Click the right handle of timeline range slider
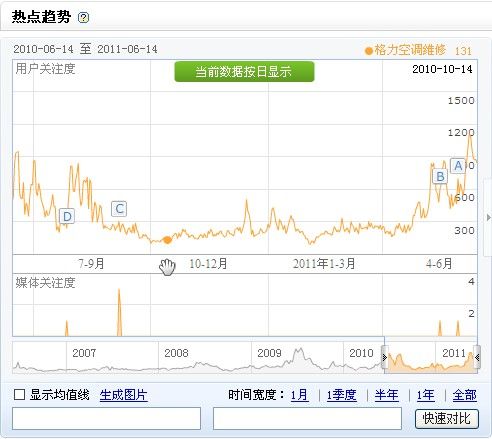Image resolution: width=492 pixels, height=439 pixels. 477,357
